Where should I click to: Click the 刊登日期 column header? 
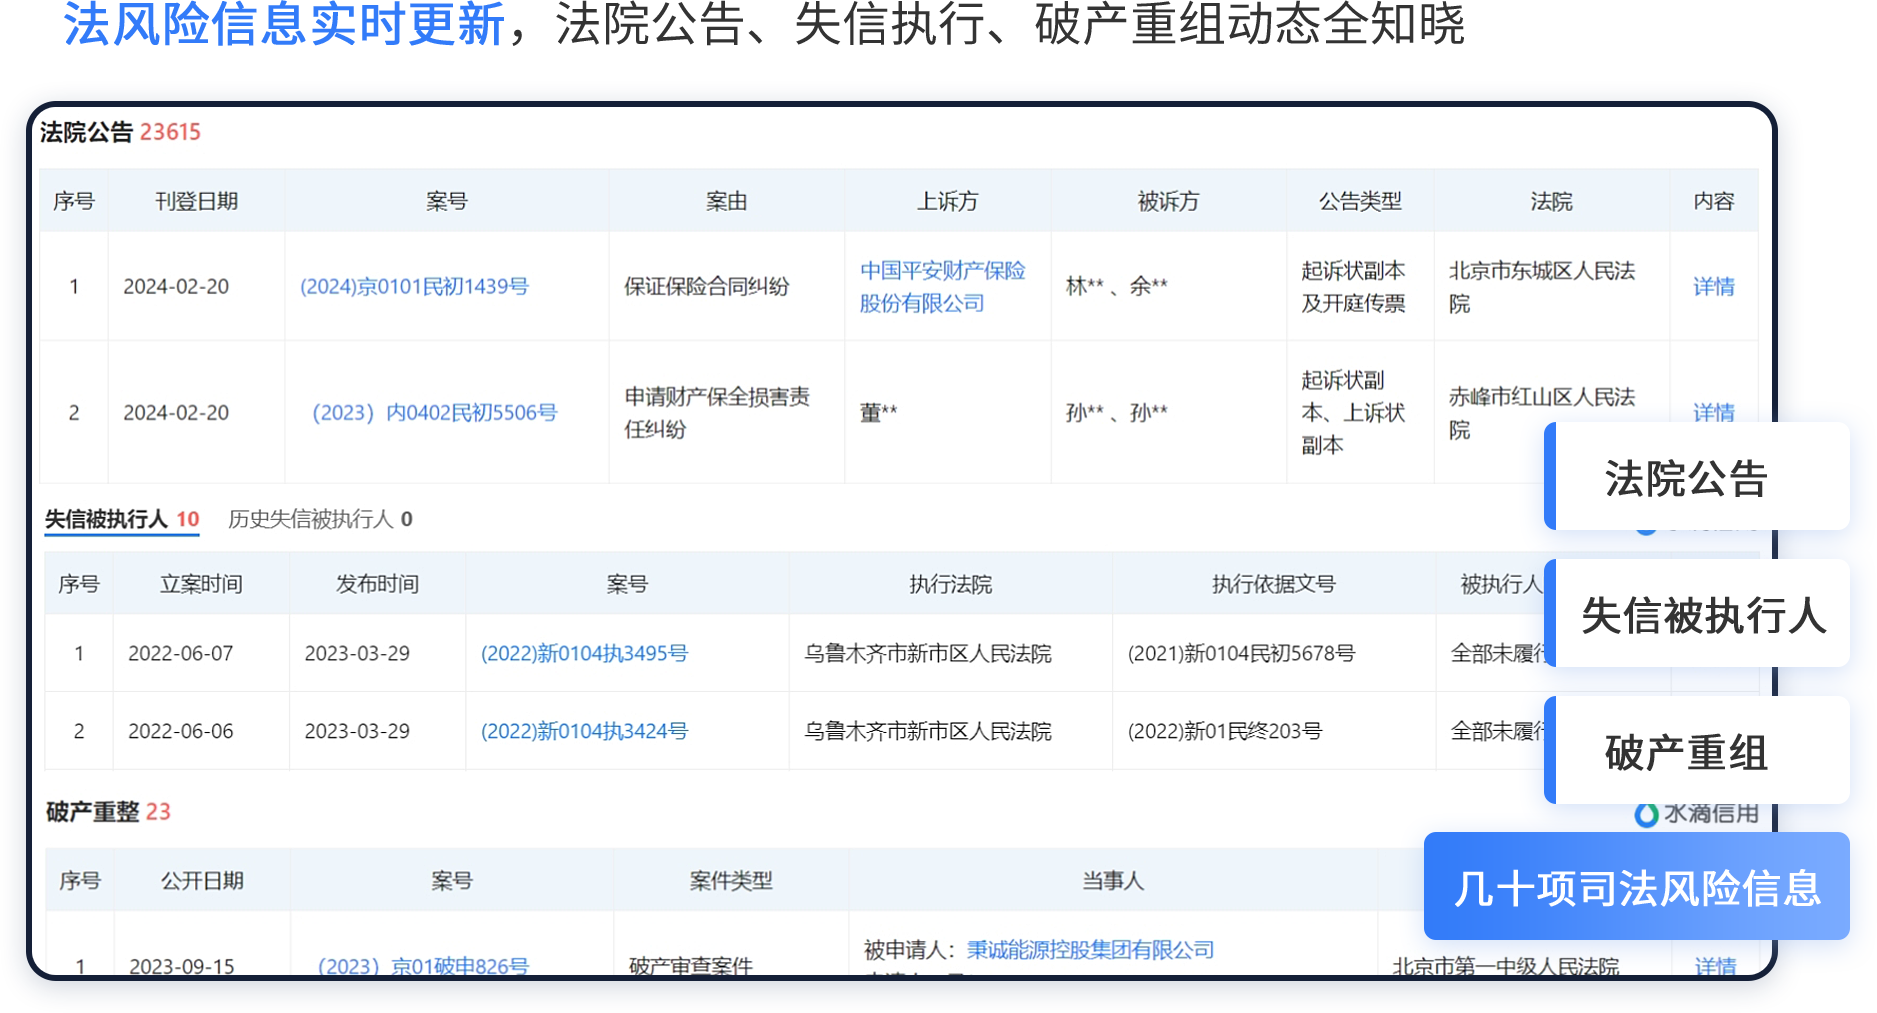[196, 202]
